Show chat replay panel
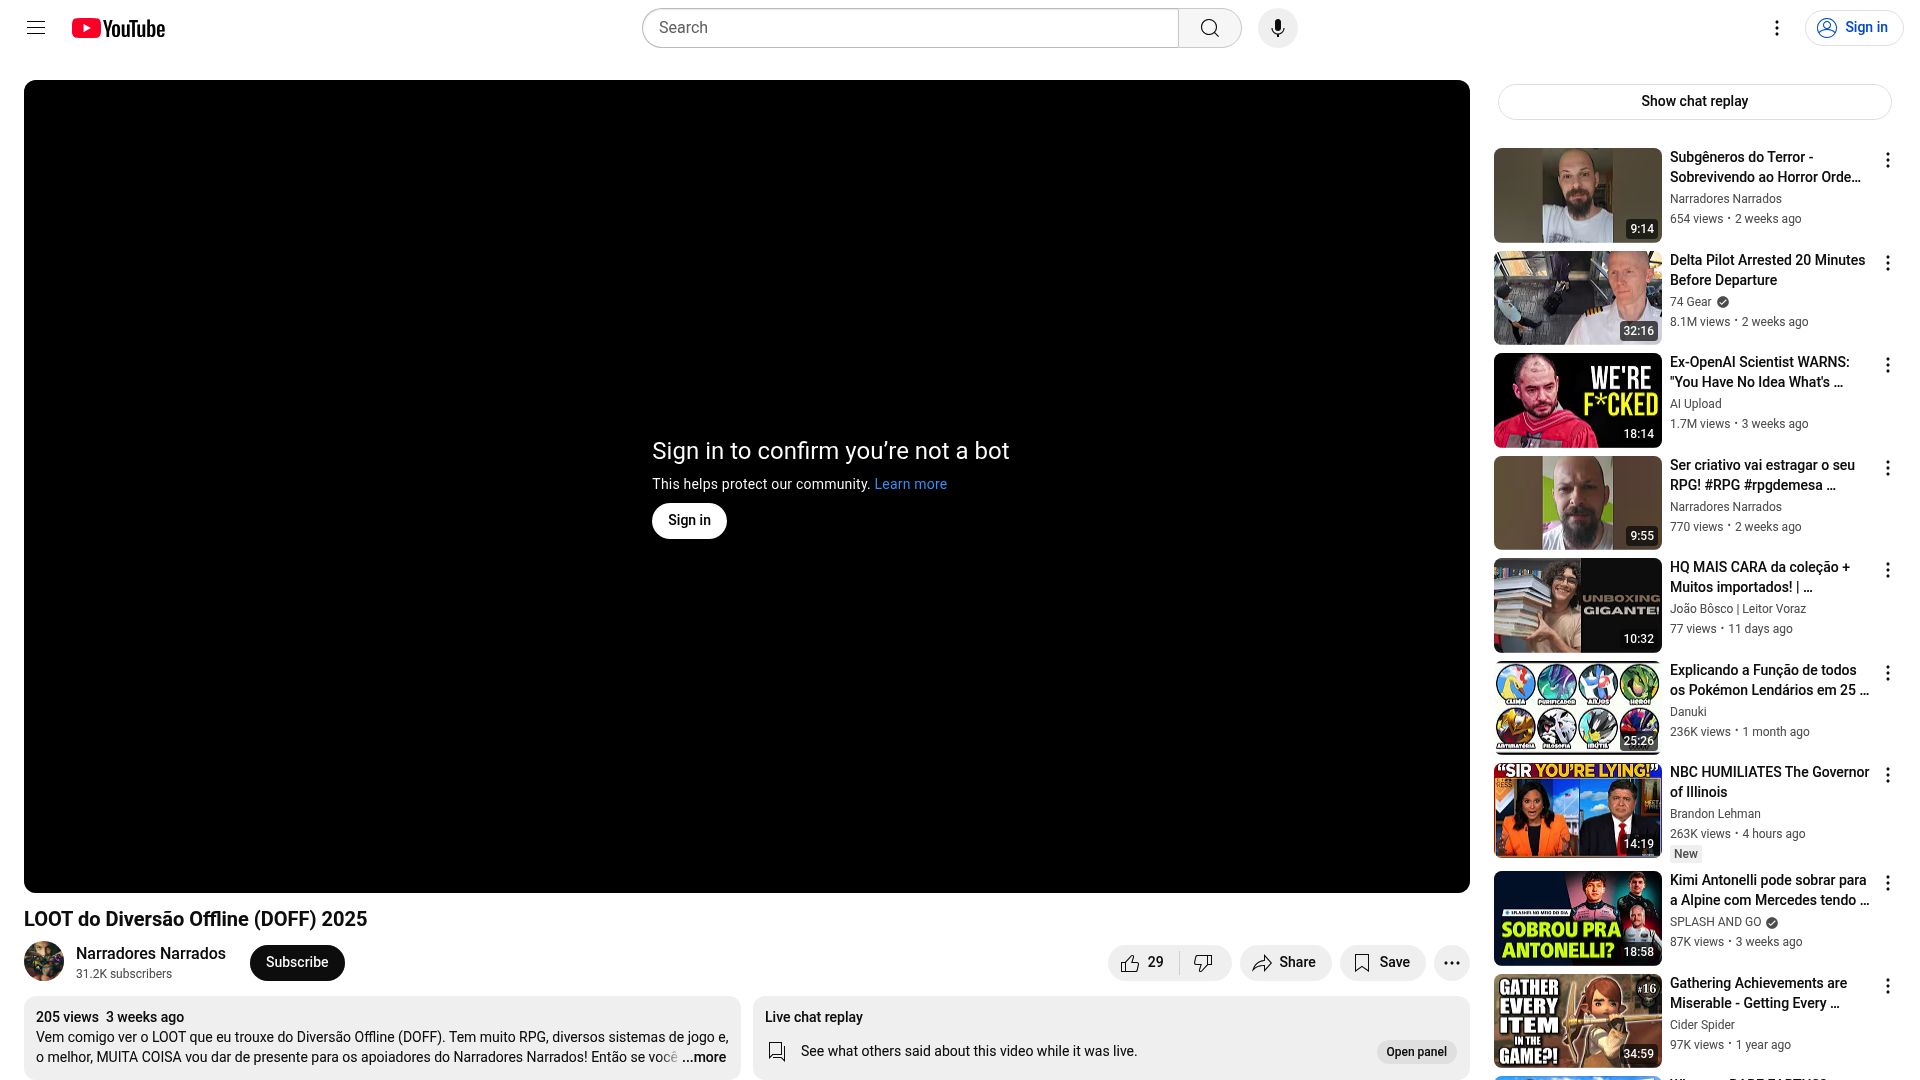The image size is (1920, 1080). (1694, 101)
